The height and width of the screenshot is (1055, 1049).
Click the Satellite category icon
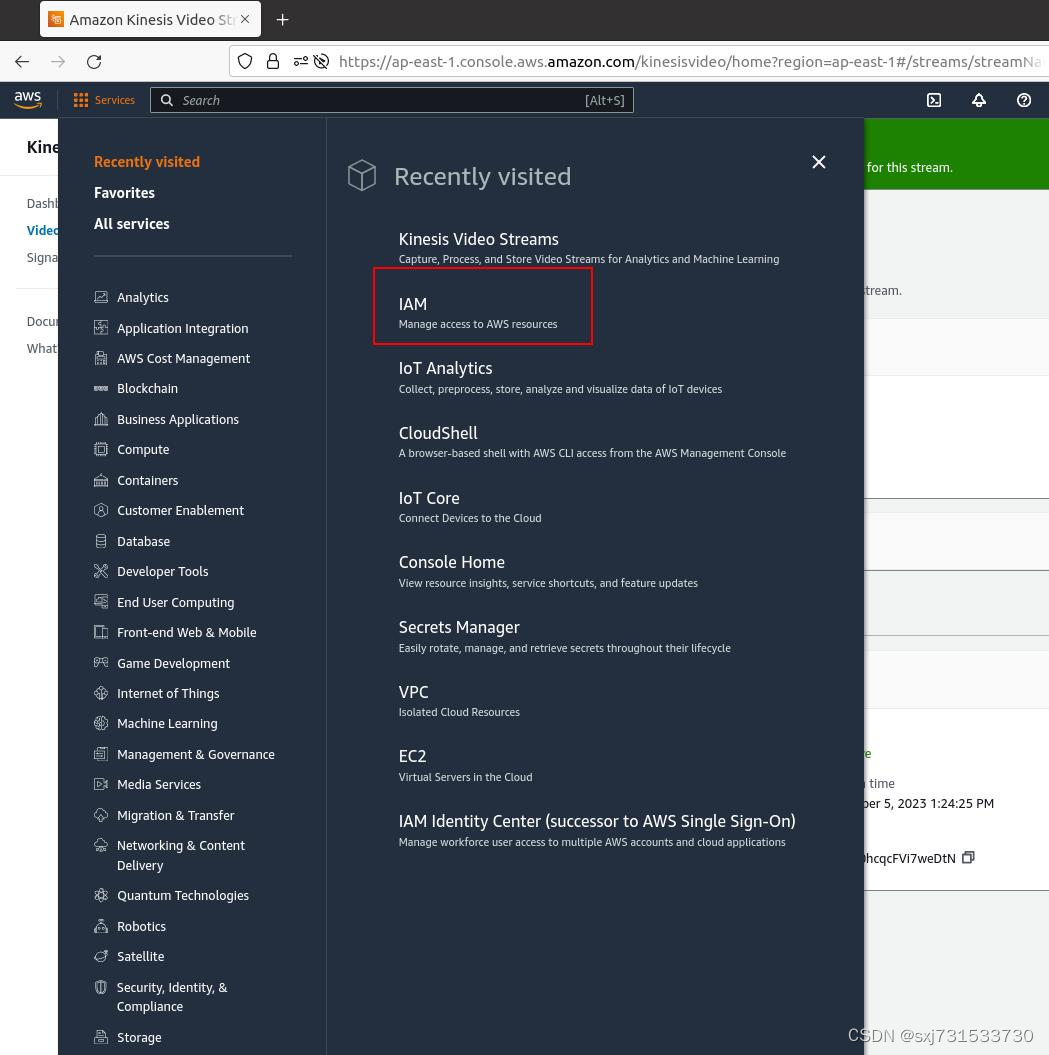pos(101,956)
